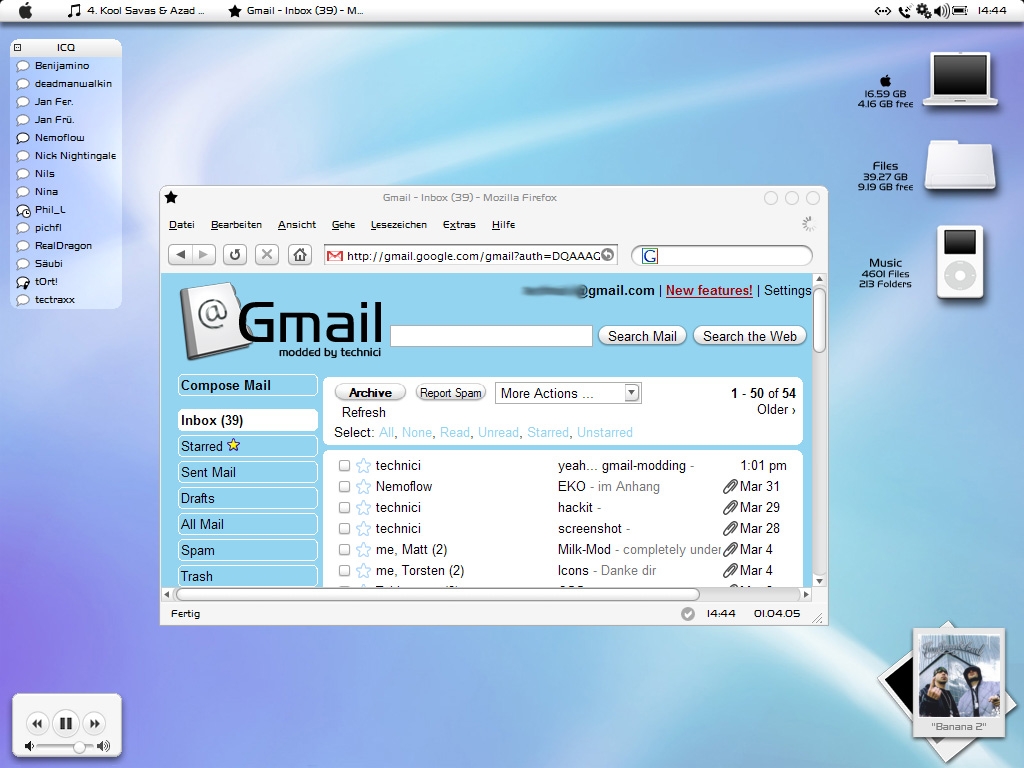
Task: Click the Firefox forward arrow button
Action: pos(204,255)
